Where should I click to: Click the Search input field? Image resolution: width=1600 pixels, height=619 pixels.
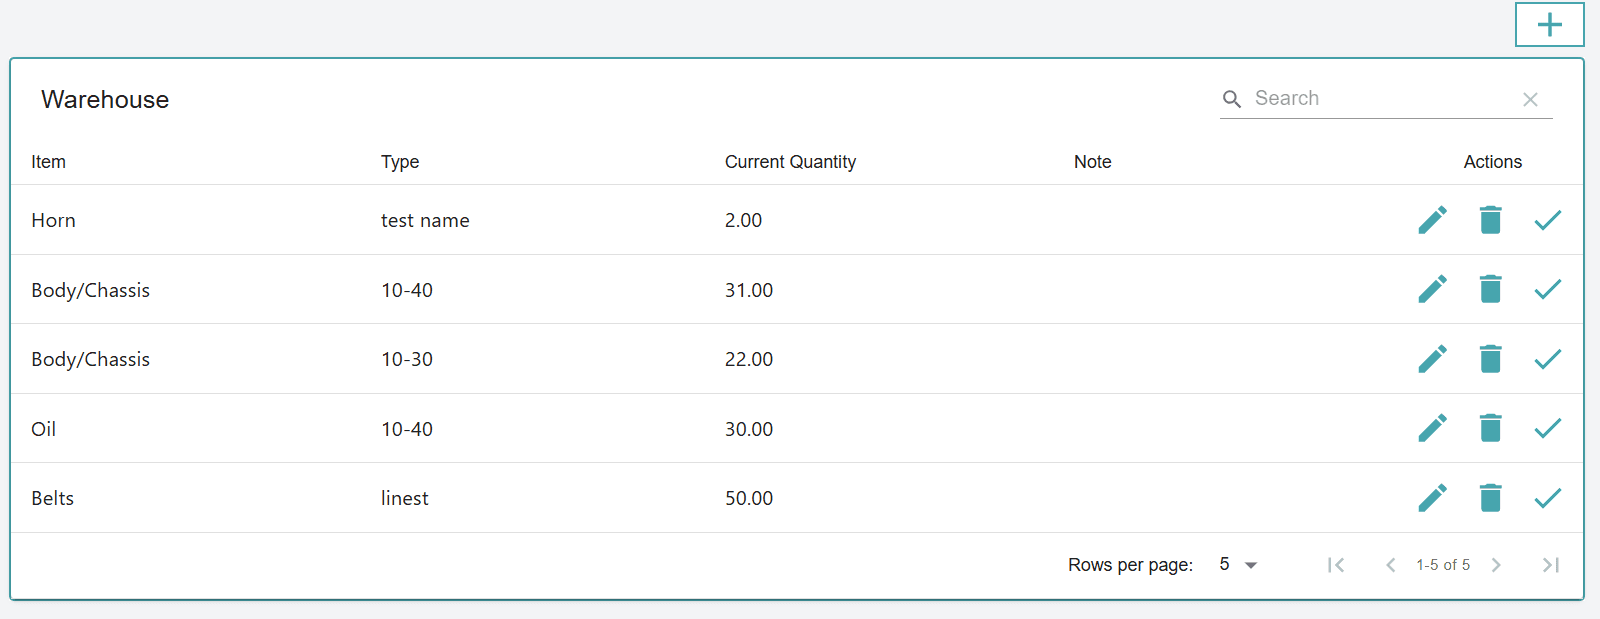(1380, 99)
